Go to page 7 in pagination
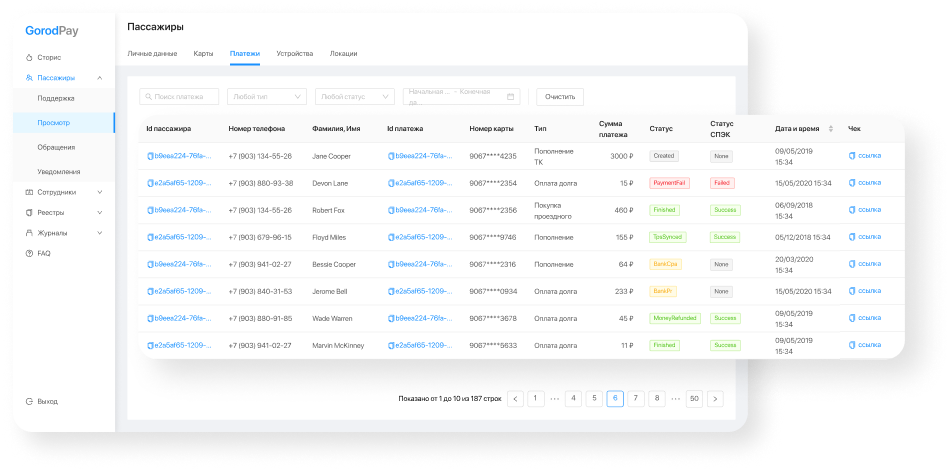This screenshot has width=952, height=470. pos(636,399)
